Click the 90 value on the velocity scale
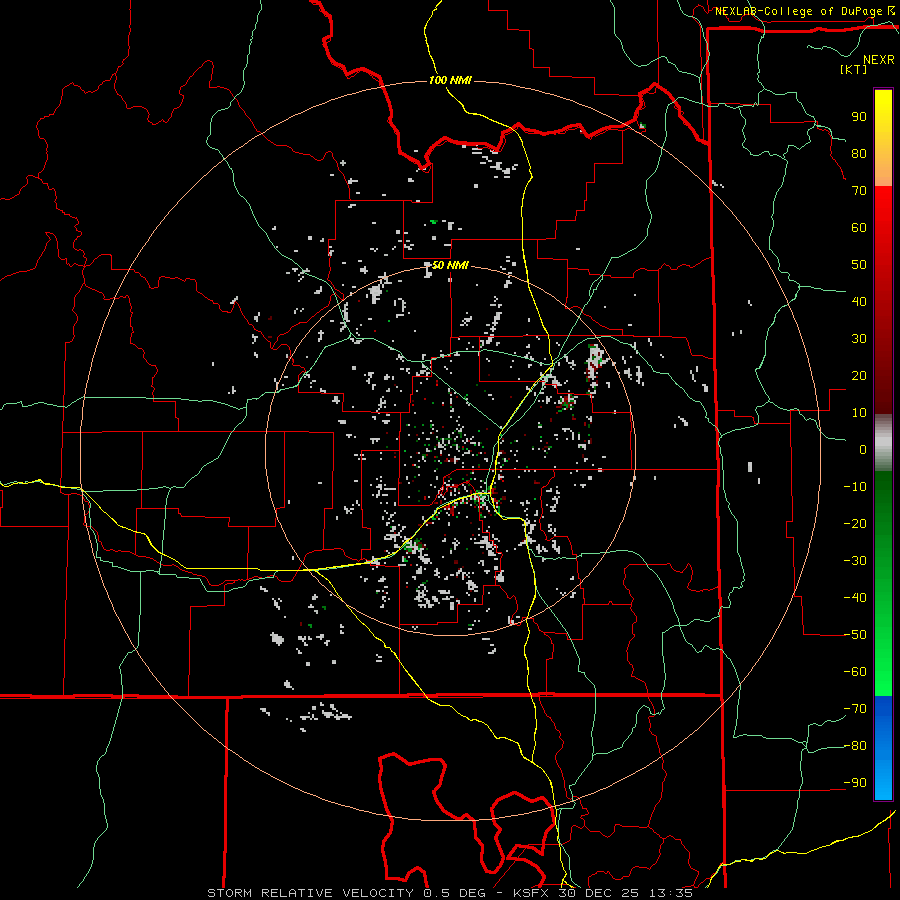Screen dimensions: 900x900 (859, 117)
